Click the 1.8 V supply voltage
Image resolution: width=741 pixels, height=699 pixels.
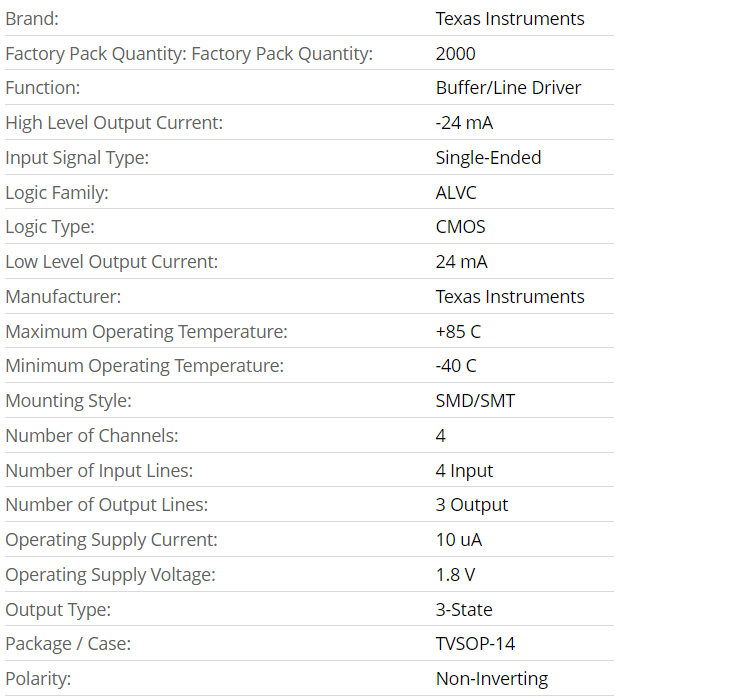tap(455, 575)
